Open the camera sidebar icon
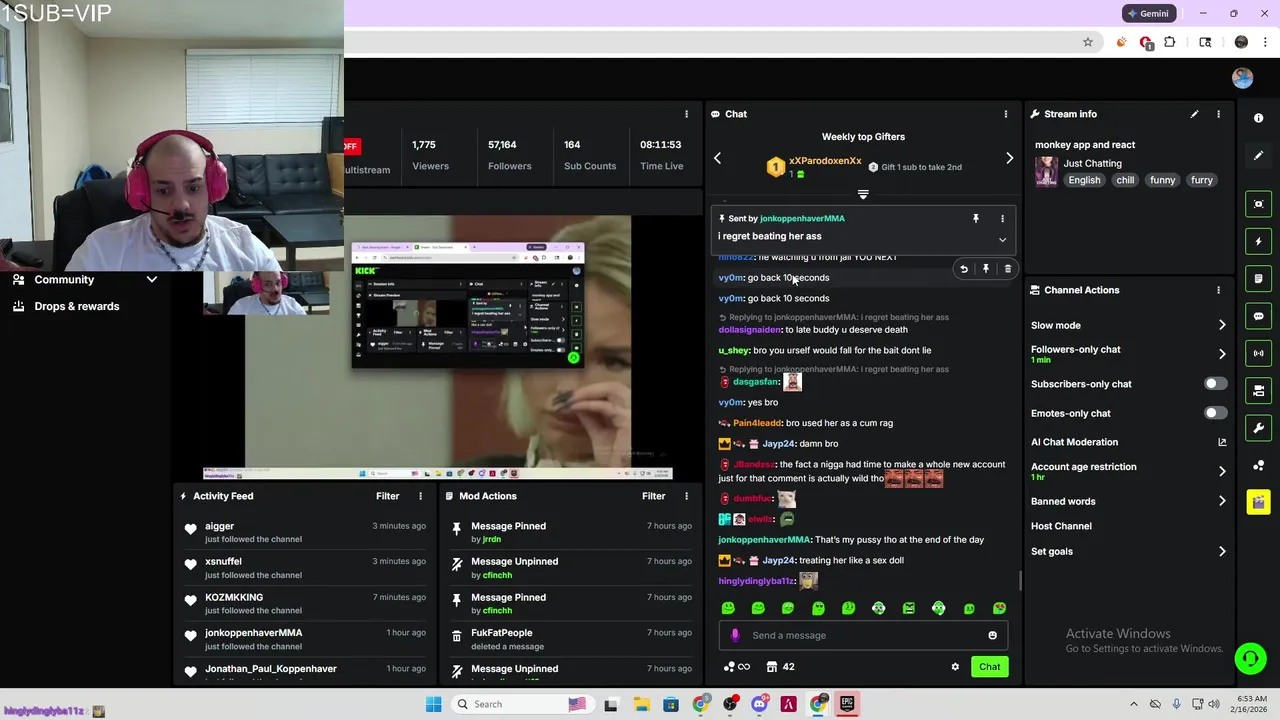1280x720 pixels. [1258, 390]
